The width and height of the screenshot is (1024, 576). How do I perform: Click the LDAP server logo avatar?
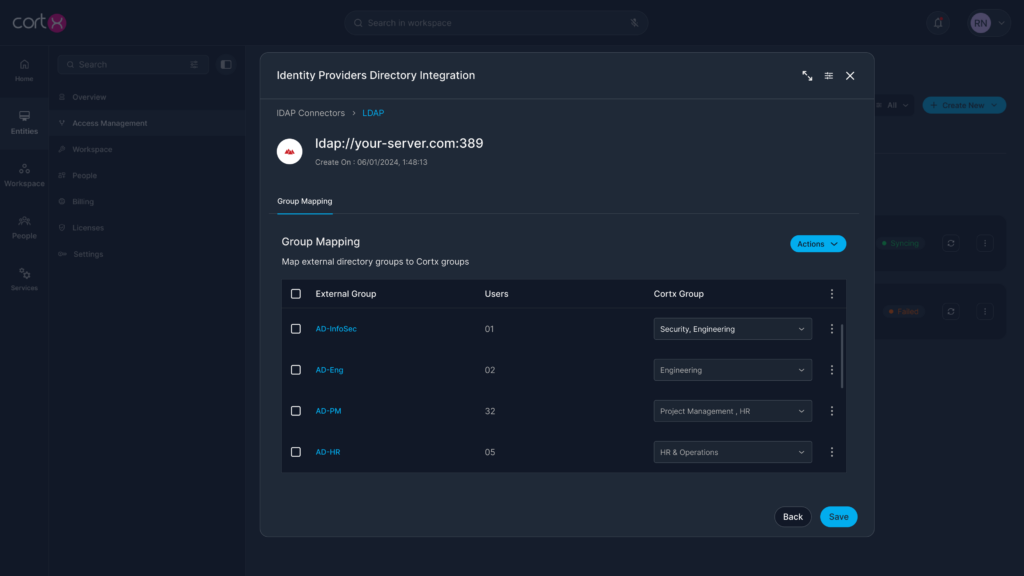coord(290,151)
